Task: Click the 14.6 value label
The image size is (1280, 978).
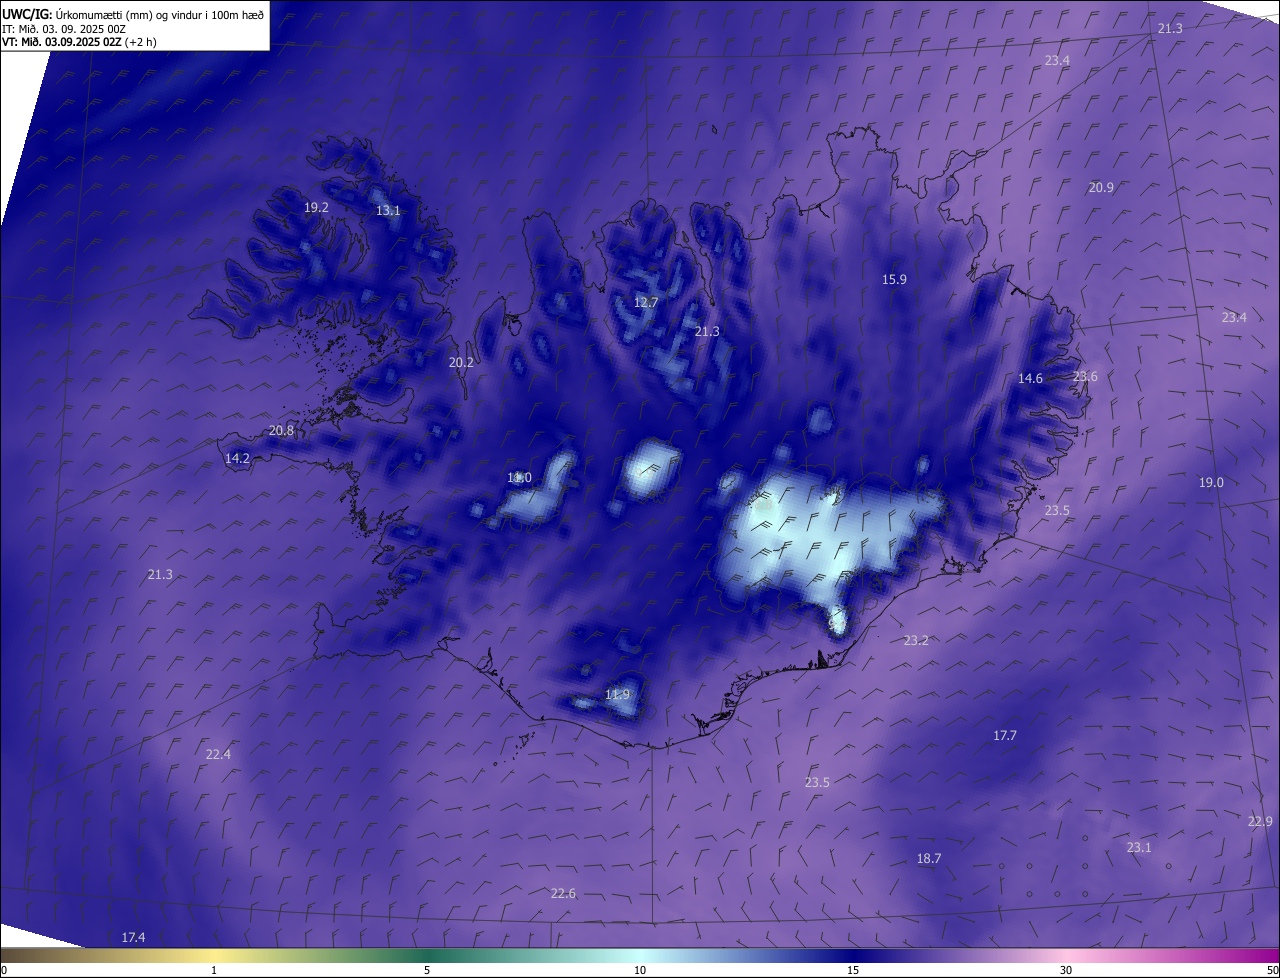Action: (x=1030, y=379)
